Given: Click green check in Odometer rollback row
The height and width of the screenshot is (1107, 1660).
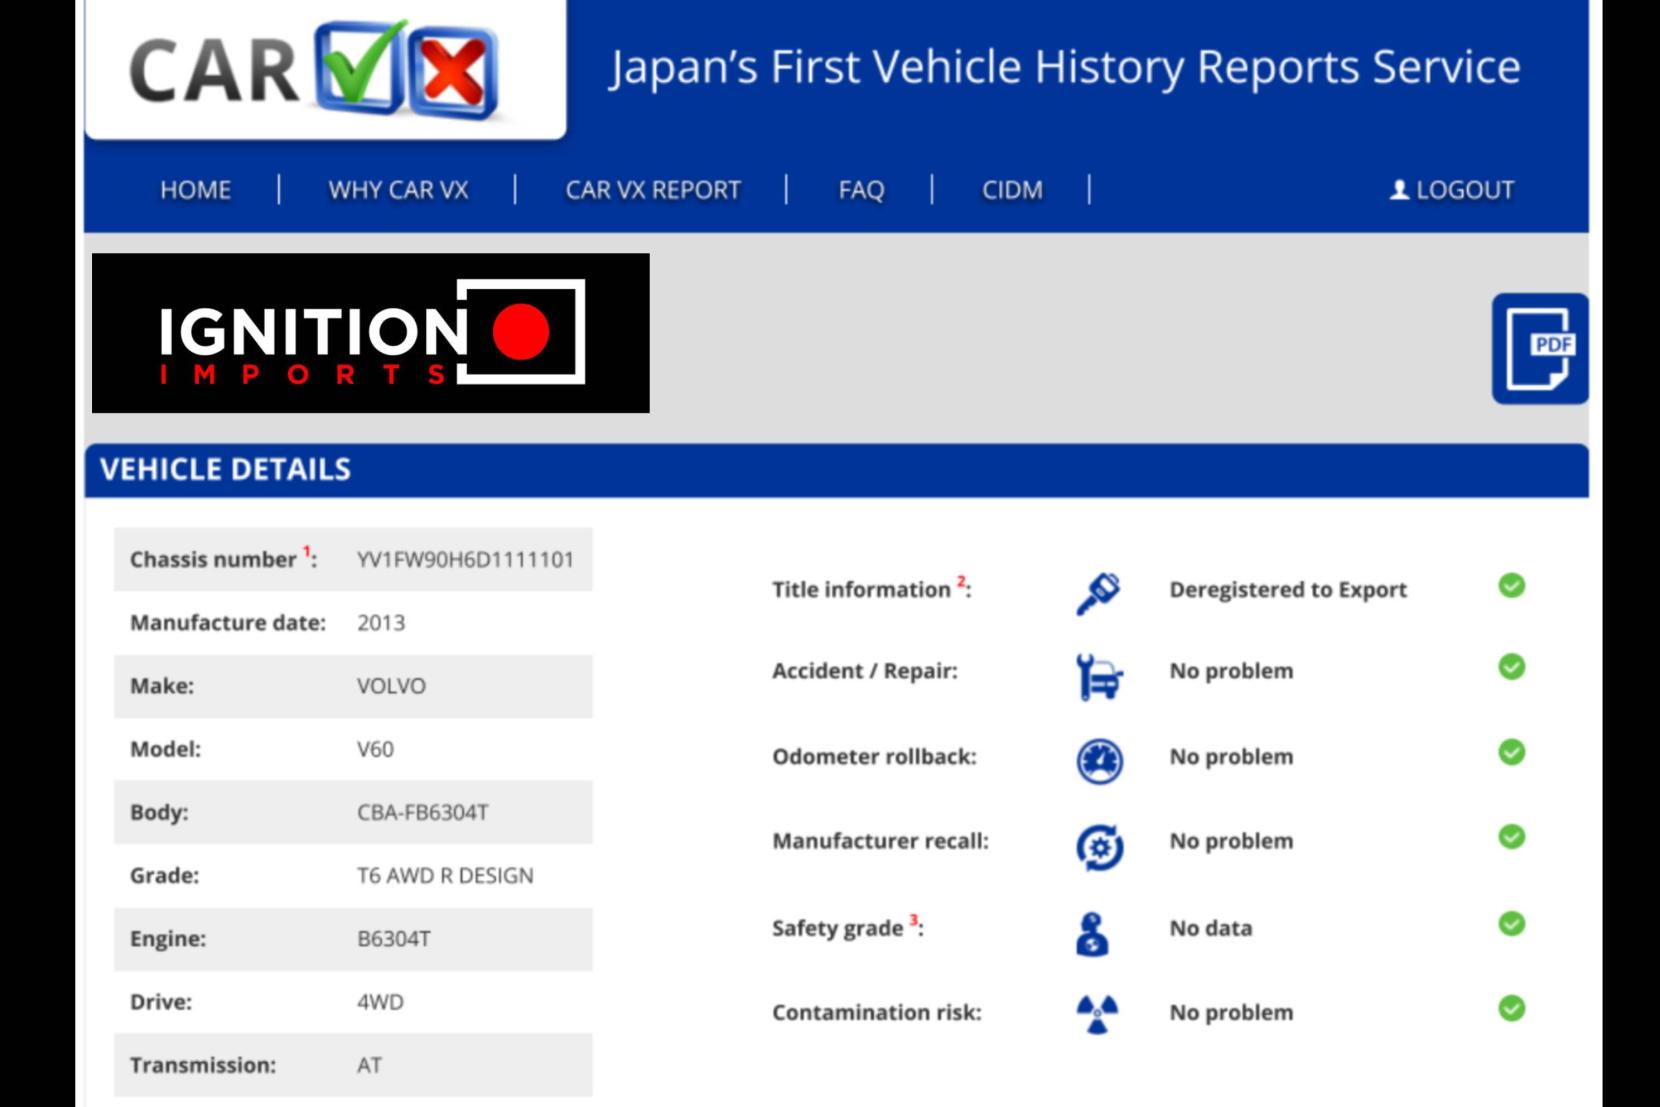Looking at the screenshot, I should pos(1512,752).
